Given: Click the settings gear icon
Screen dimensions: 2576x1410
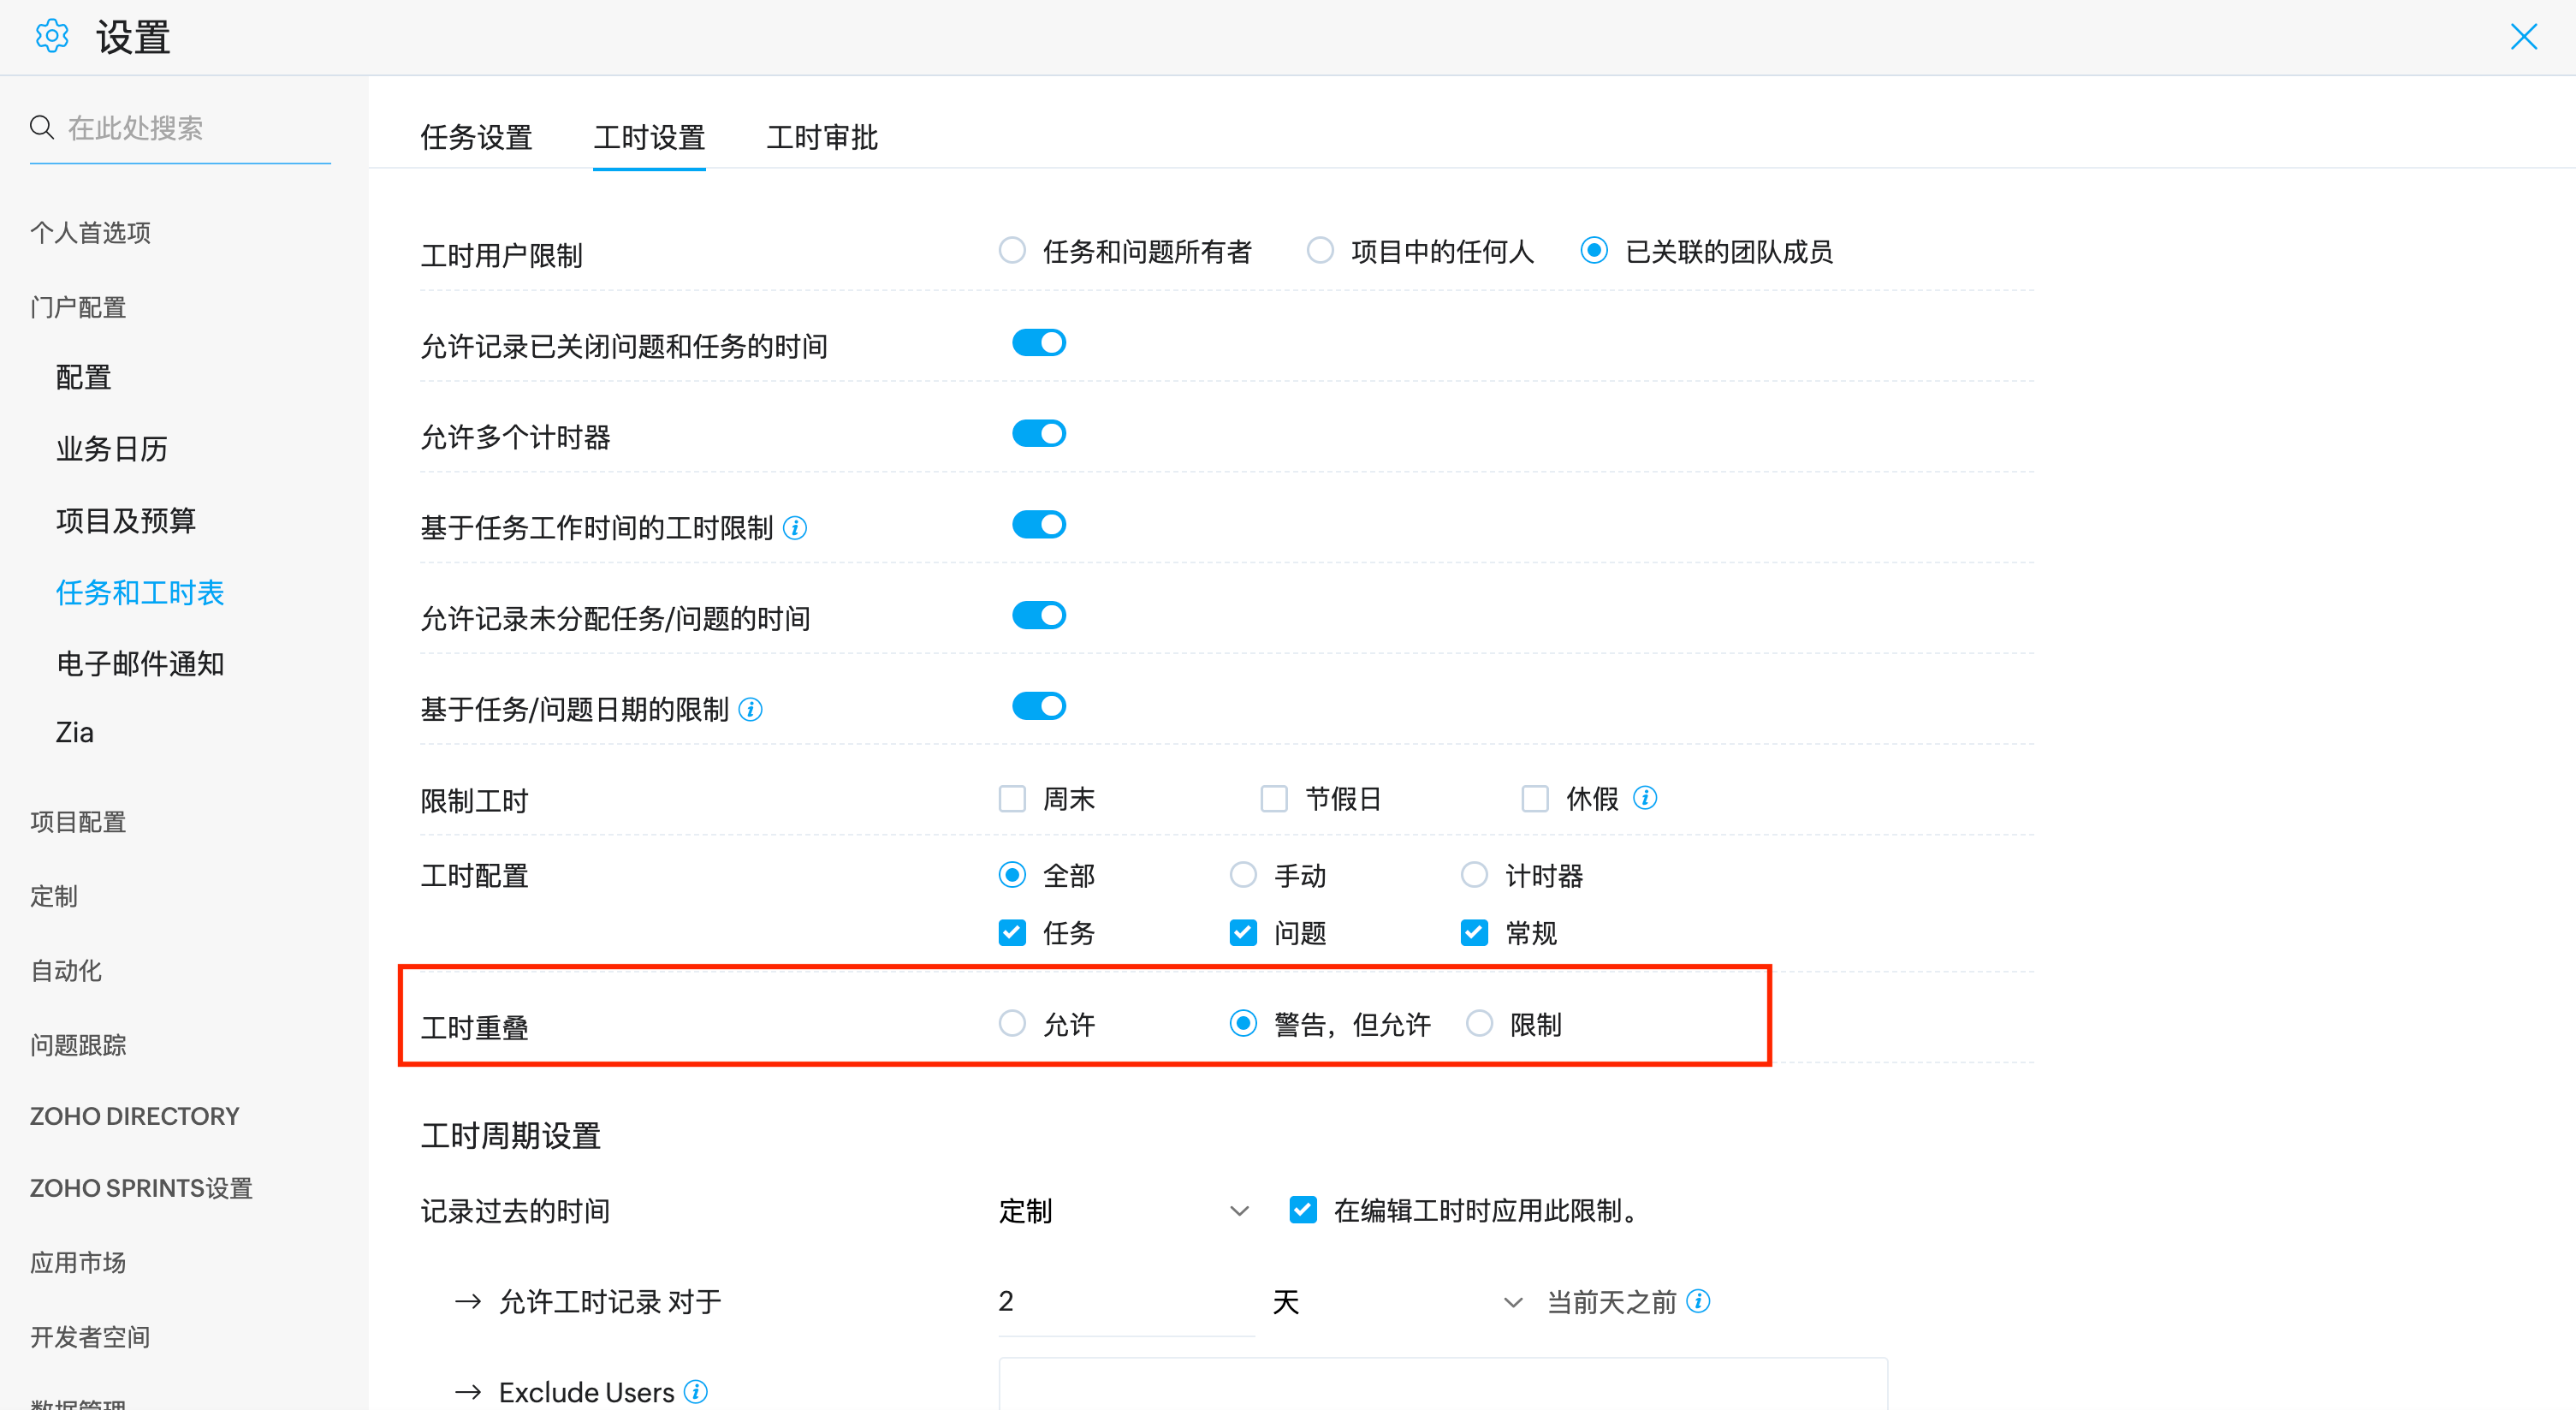Looking at the screenshot, I should tap(51, 37).
